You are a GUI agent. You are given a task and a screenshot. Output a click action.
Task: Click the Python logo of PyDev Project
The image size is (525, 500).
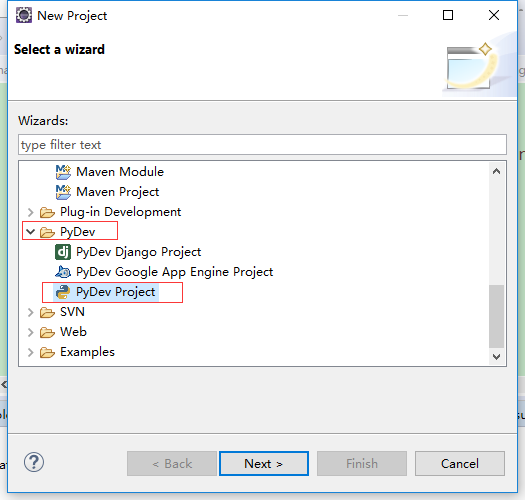(x=63, y=292)
